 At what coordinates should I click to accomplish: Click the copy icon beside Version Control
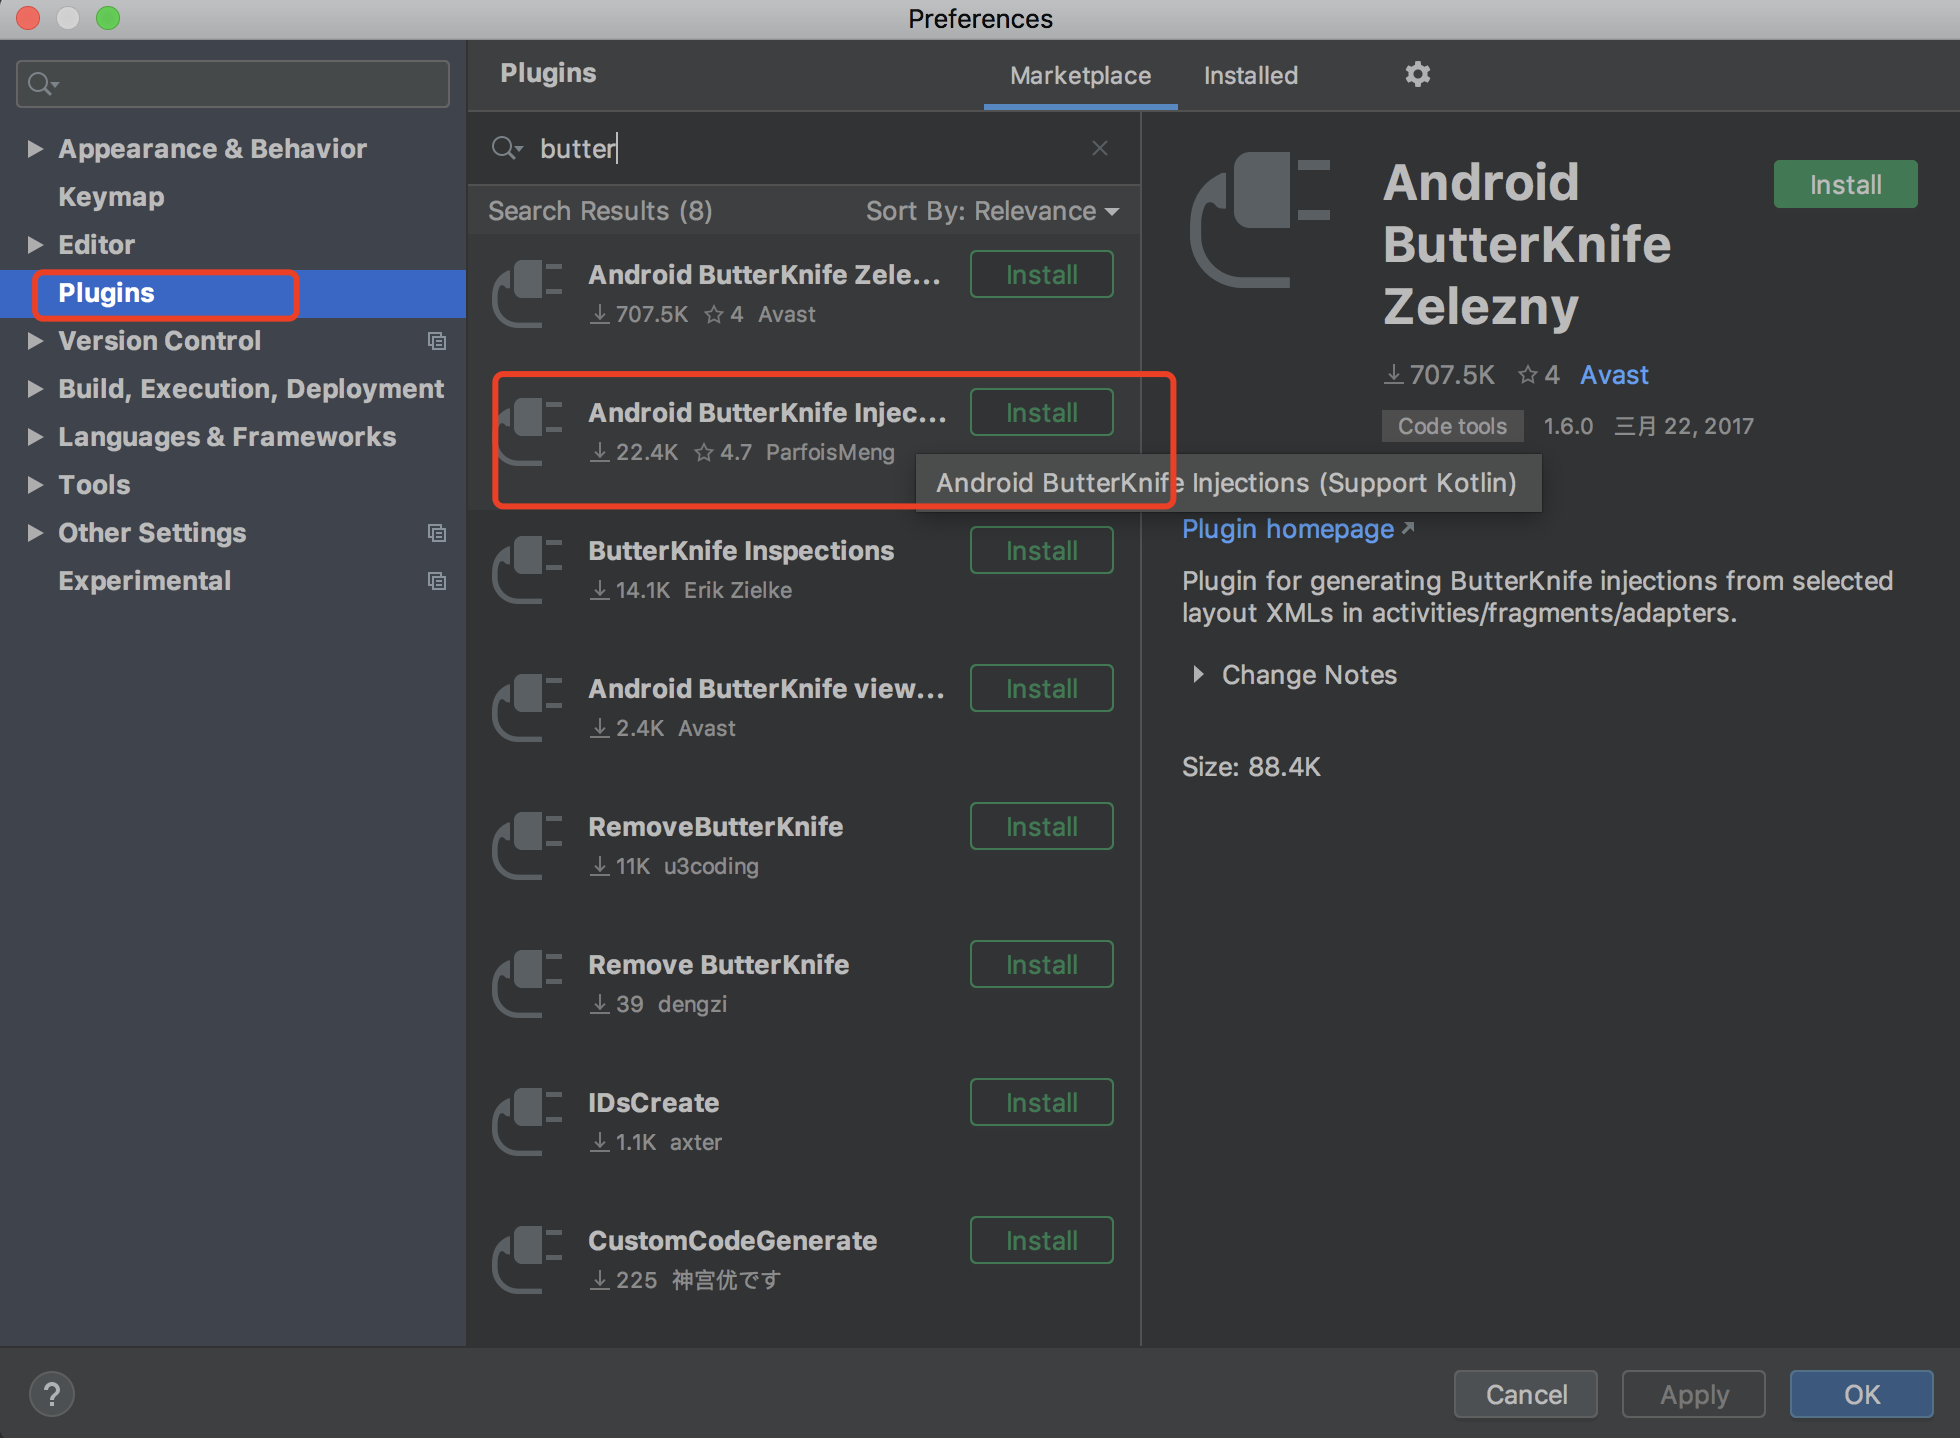pos(437,341)
